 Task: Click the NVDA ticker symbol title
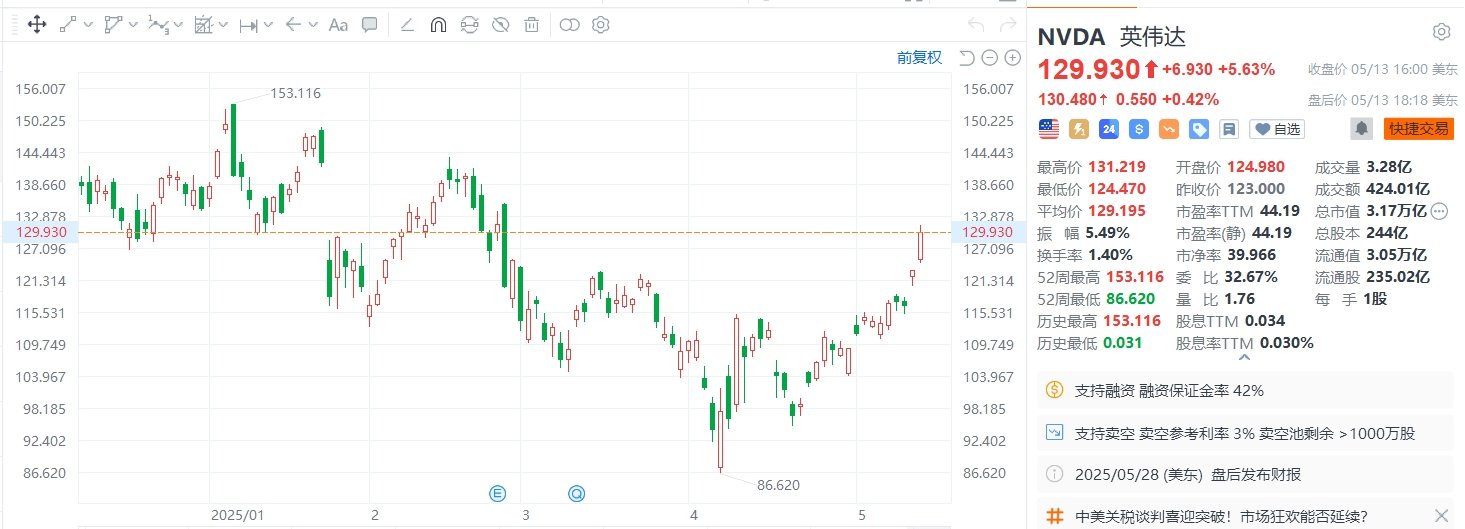[1072, 38]
